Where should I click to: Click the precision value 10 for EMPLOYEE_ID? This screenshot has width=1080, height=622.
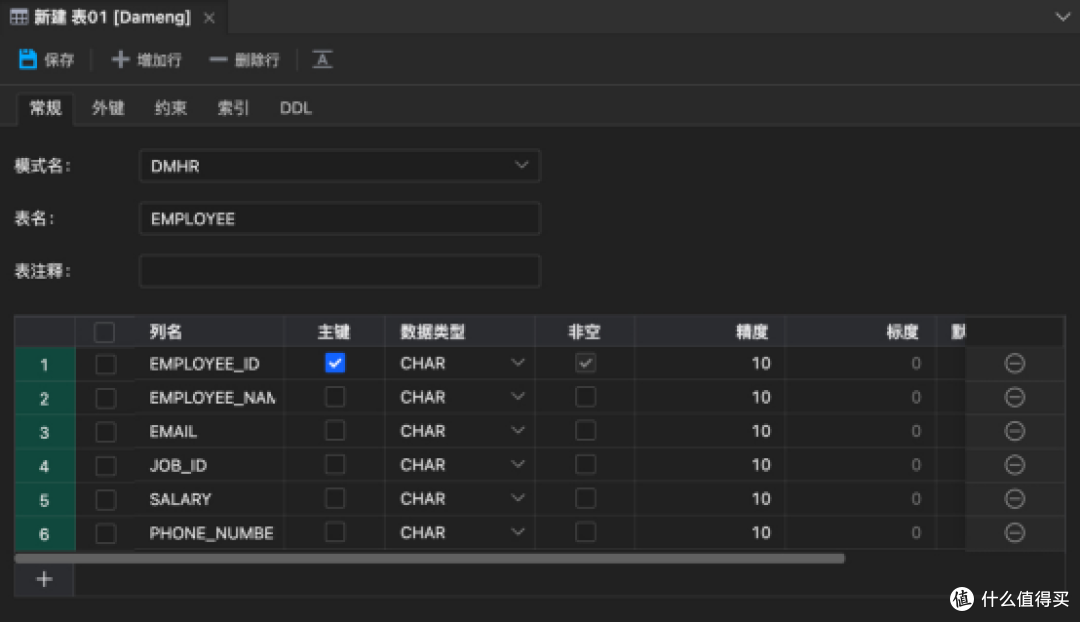click(760, 363)
